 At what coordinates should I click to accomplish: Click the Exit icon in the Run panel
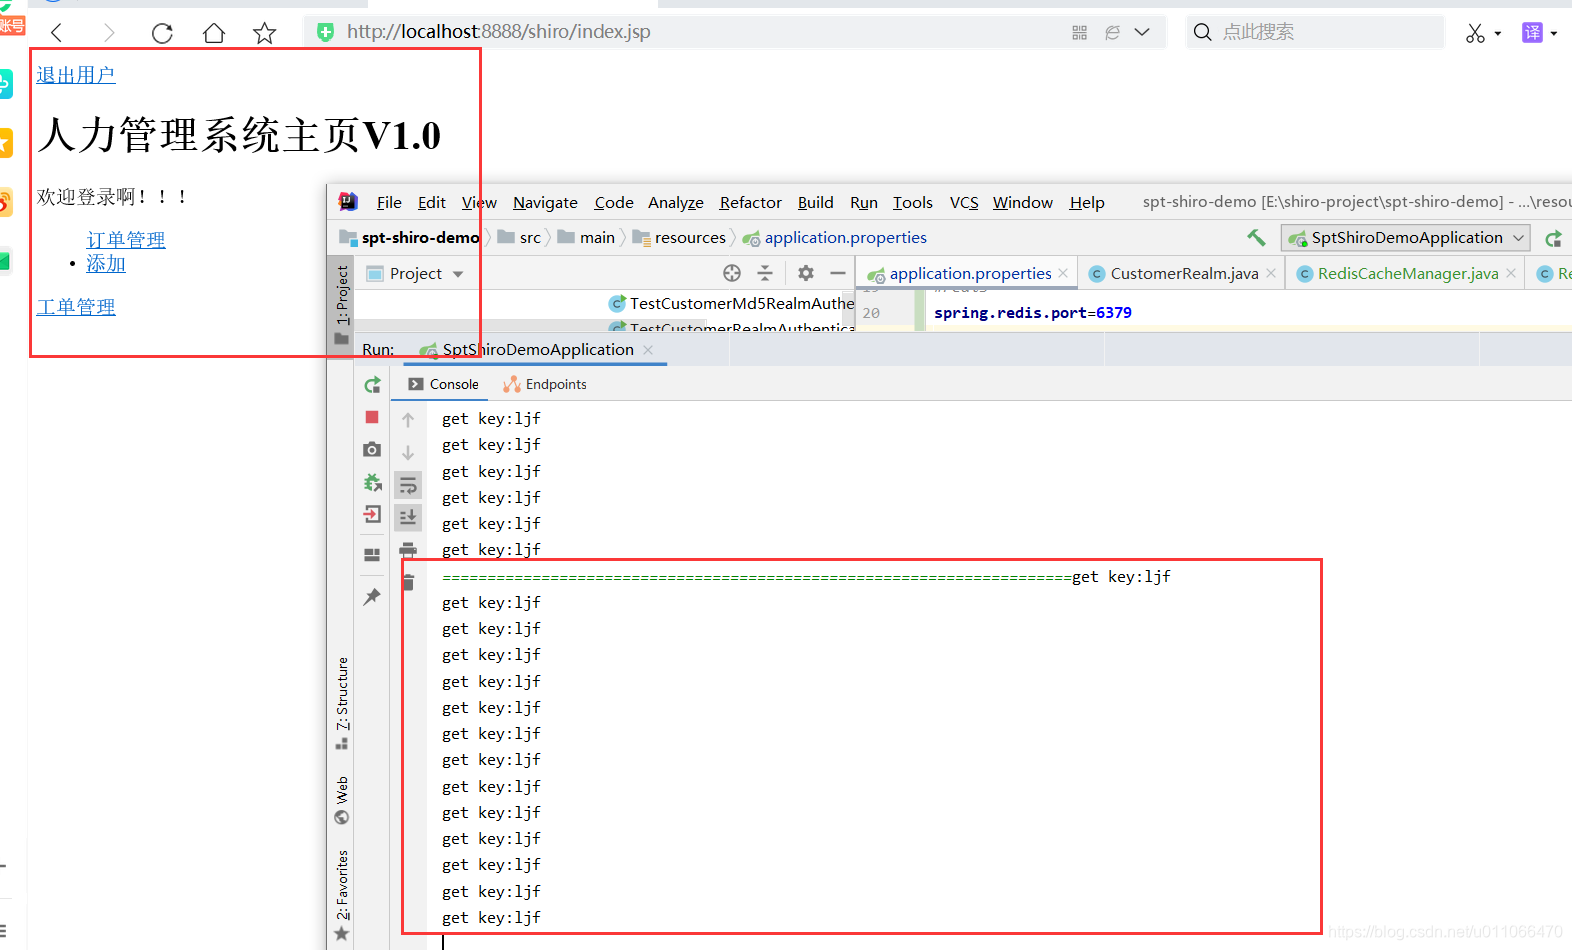(x=372, y=514)
